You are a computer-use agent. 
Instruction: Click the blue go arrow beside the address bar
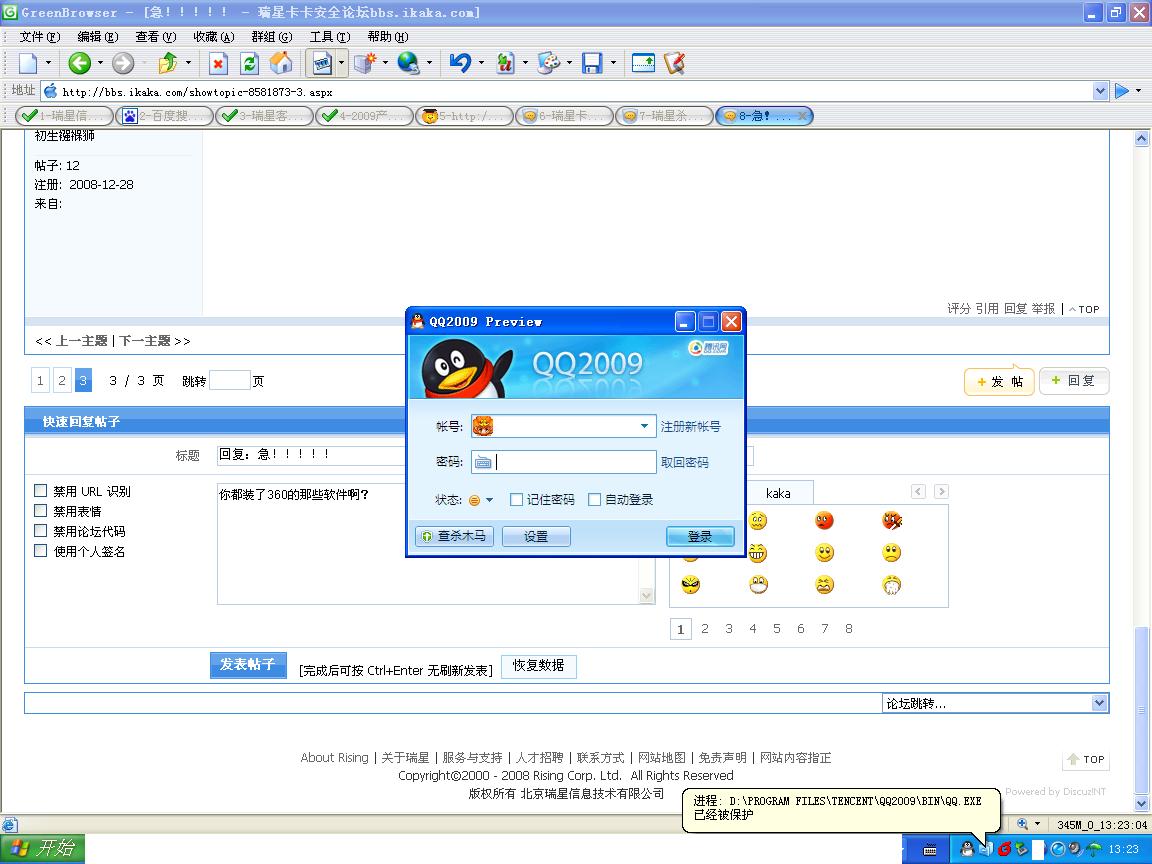click(1122, 91)
